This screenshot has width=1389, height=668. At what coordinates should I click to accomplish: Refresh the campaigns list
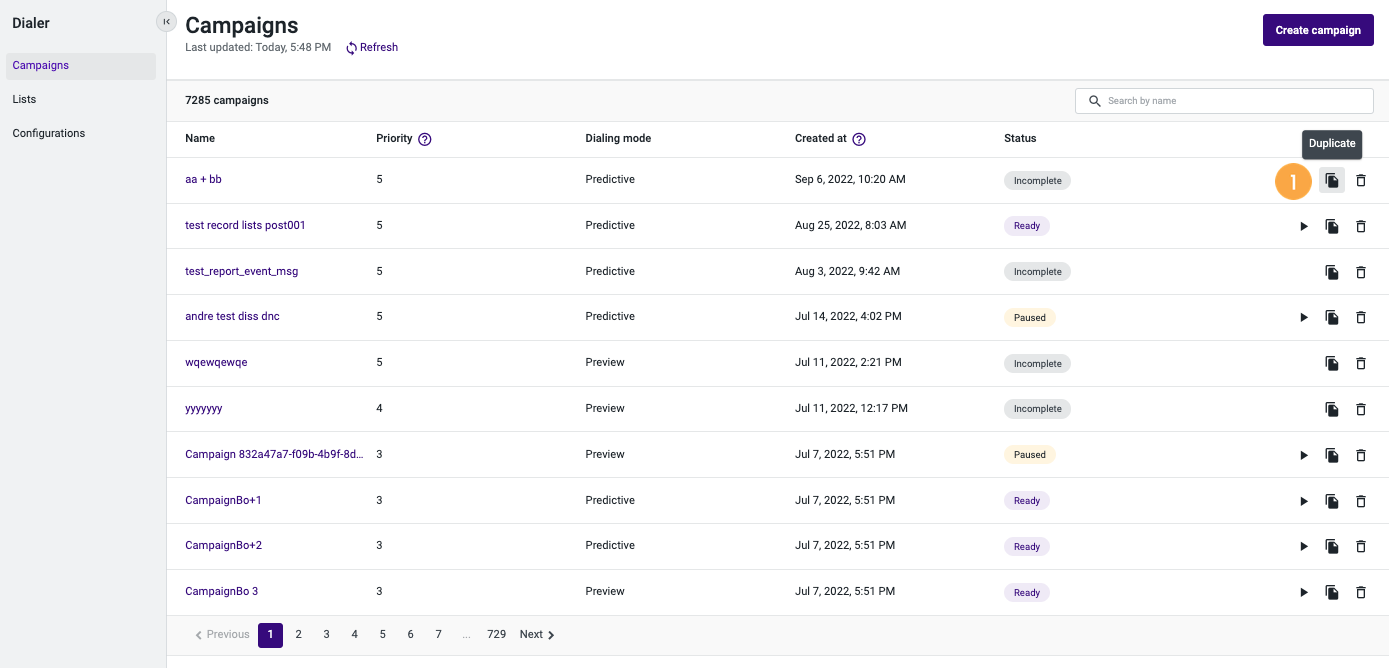pyautogui.click(x=371, y=47)
